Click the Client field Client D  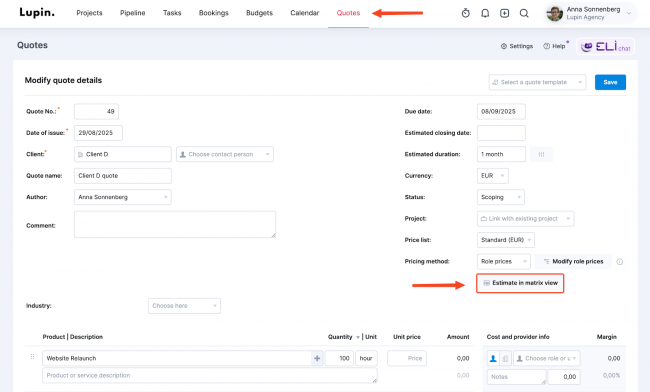[123, 154]
